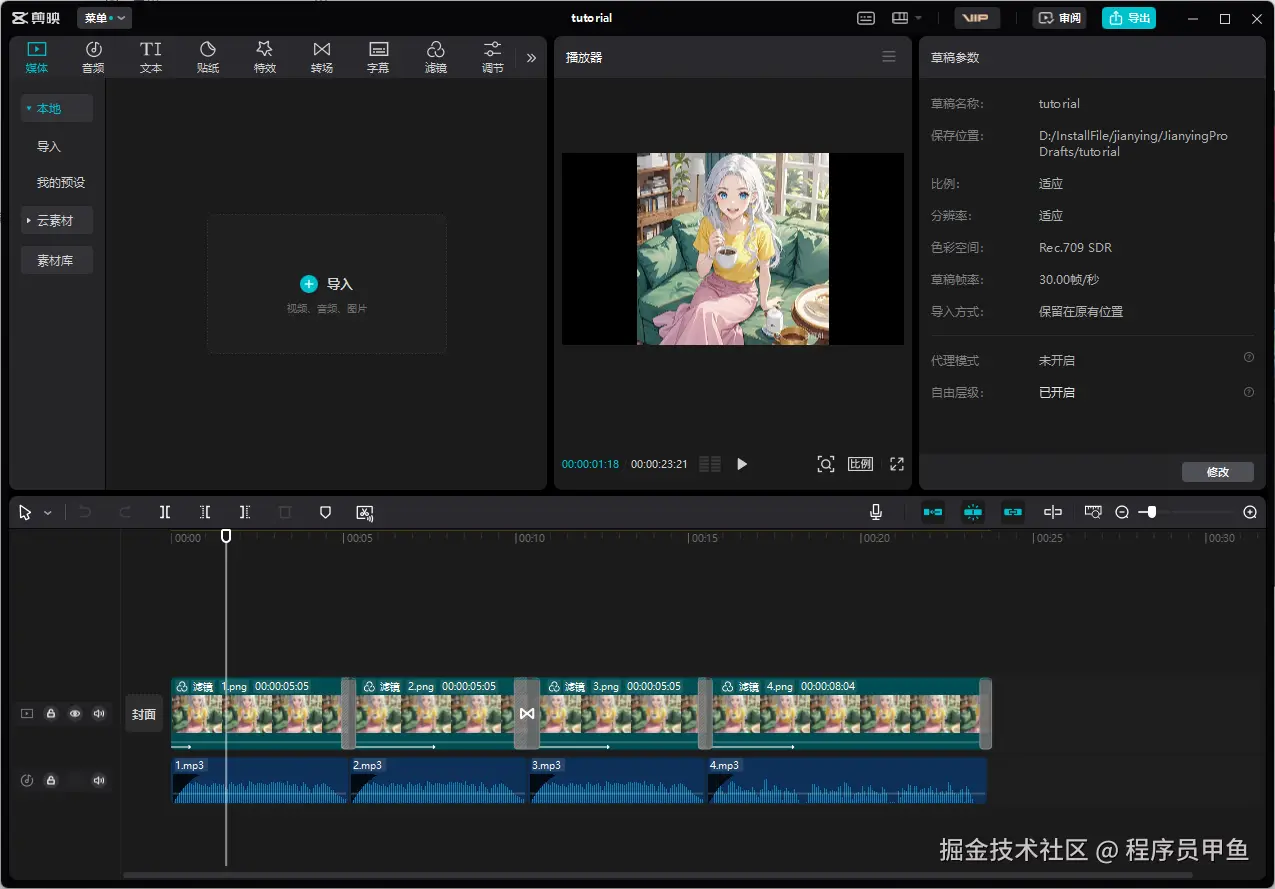Click the fullscreen icon in player
This screenshot has width=1275, height=889.
pyautogui.click(x=897, y=464)
